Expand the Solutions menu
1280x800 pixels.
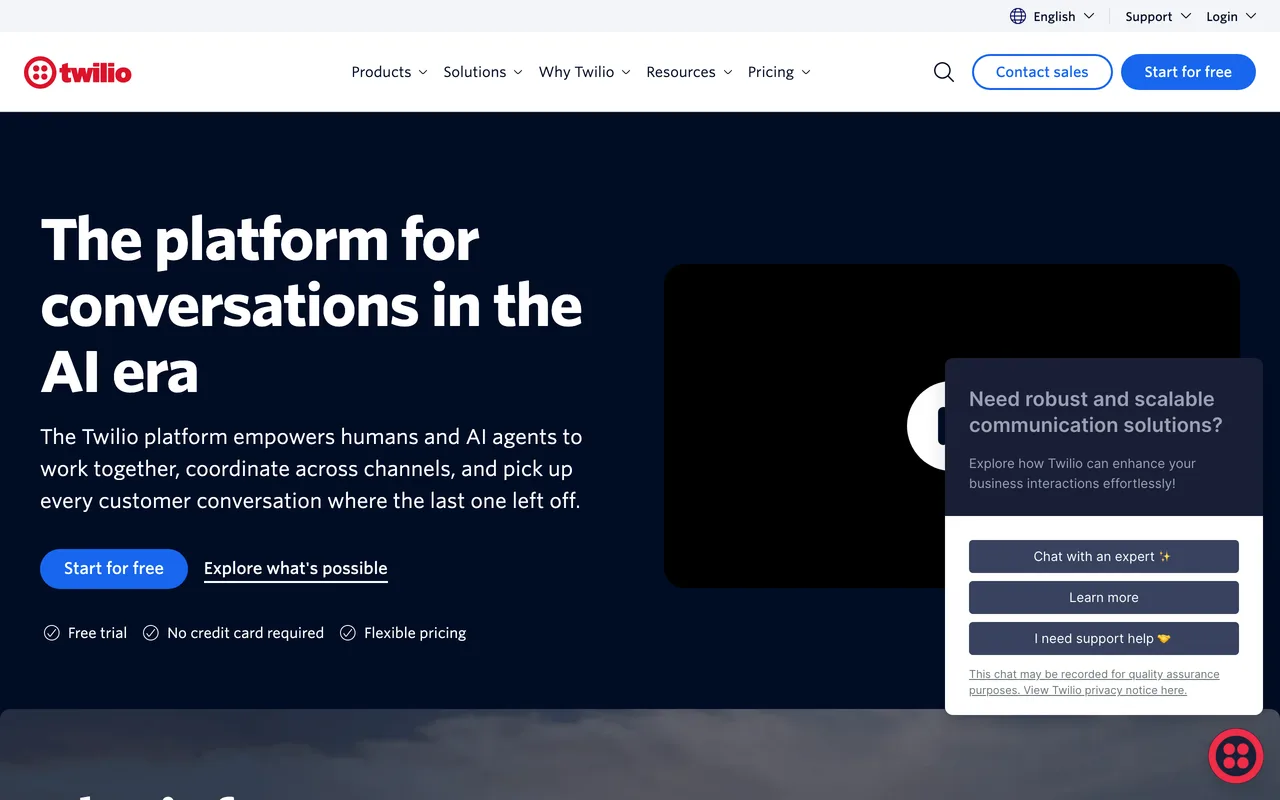point(483,72)
